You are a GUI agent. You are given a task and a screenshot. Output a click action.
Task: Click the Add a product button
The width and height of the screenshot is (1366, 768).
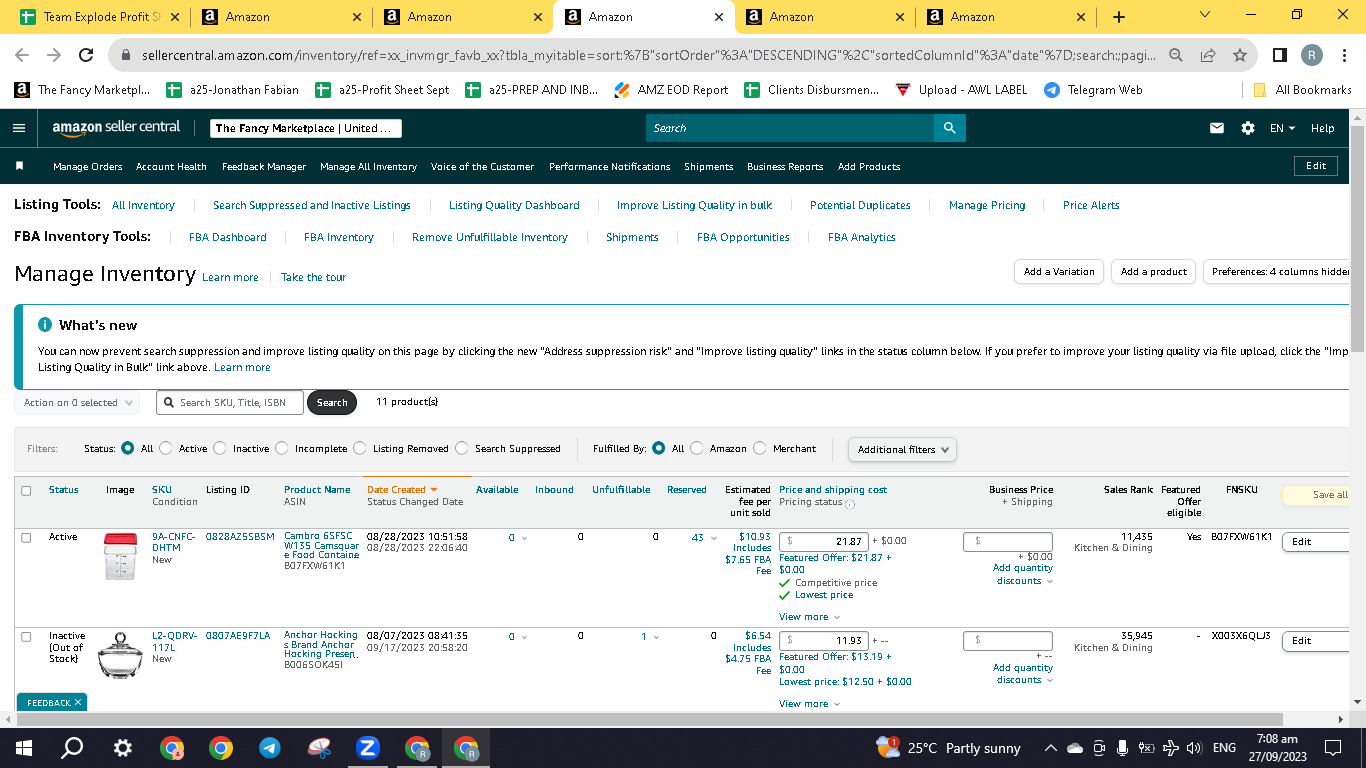pyautogui.click(x=1153, y=272)
